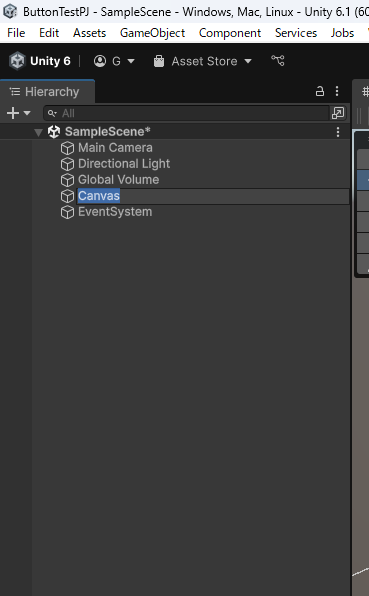Open the Component menu
Viewport: 369px width, 596px height.
pyautogui.click(x=230, y=33)
